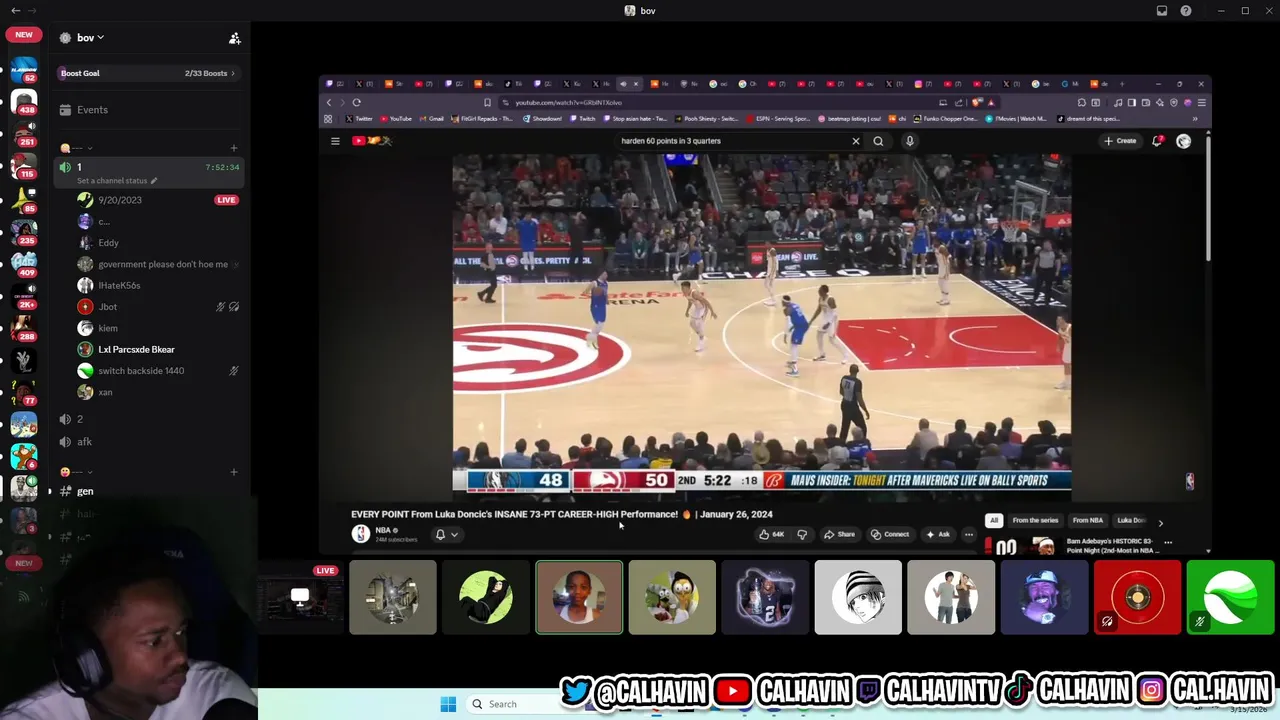The height and width of the screenshot is (720, 1280).
Task: Open YouTube notifications bell
Action: tap(1158, 141)
